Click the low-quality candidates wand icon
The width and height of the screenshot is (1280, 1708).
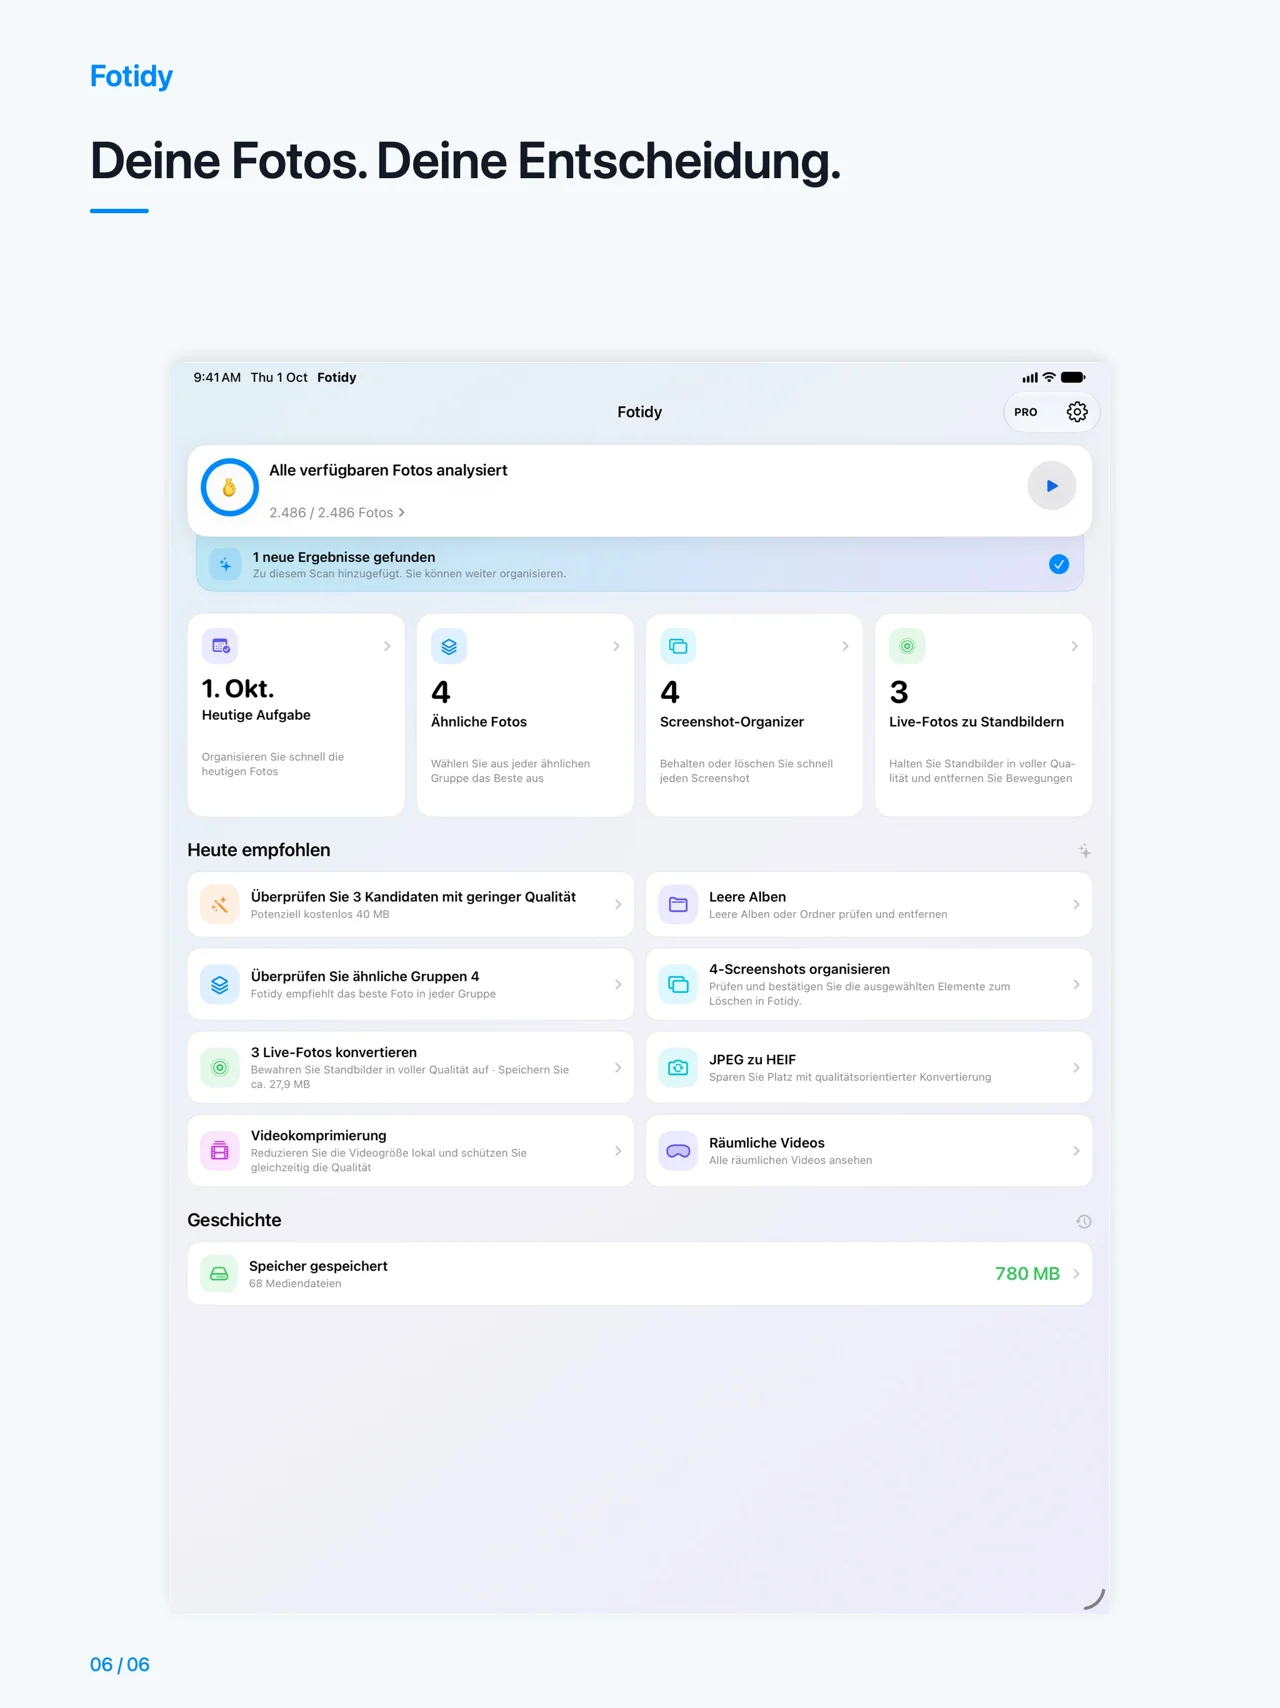click(x=220, y=905)
